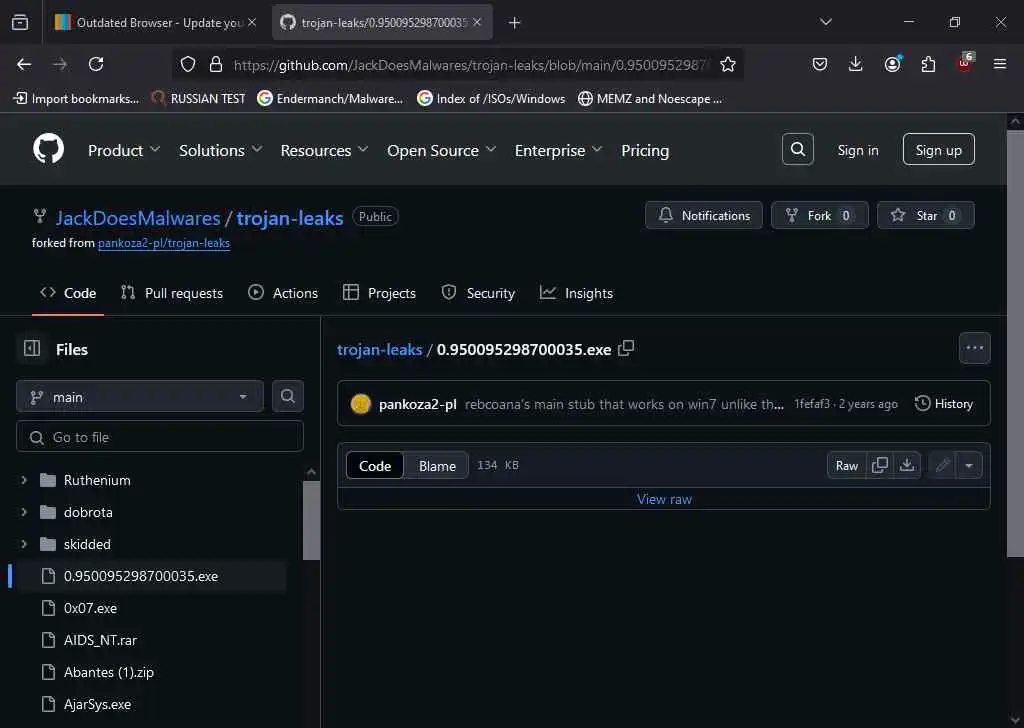
Task: Expand the dobrota folder
Action: tap(24, 512)
